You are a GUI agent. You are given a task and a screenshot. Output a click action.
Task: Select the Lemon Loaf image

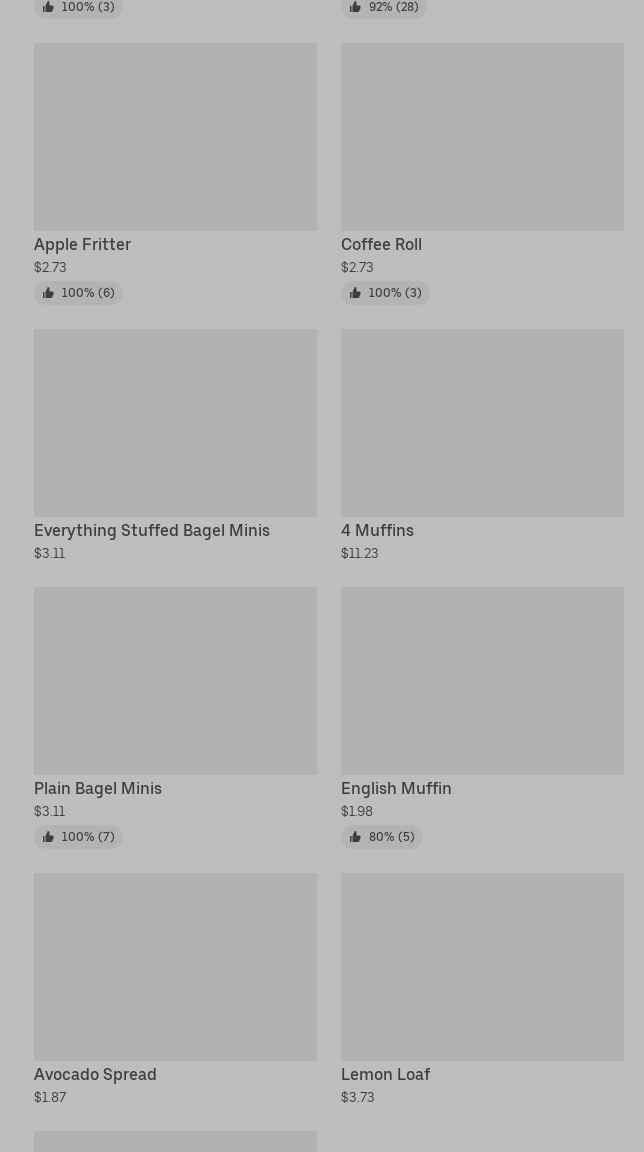482,967
